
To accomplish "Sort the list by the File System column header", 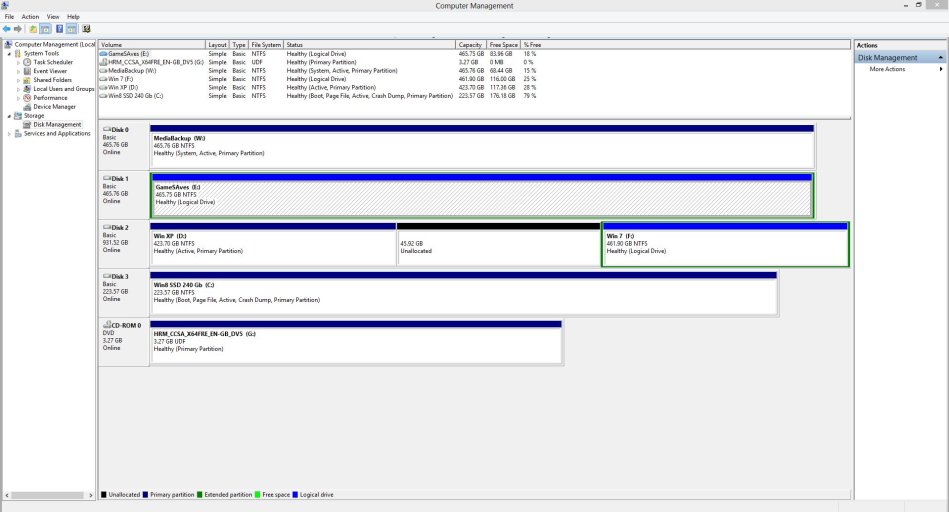I will (x=266, y=45).
